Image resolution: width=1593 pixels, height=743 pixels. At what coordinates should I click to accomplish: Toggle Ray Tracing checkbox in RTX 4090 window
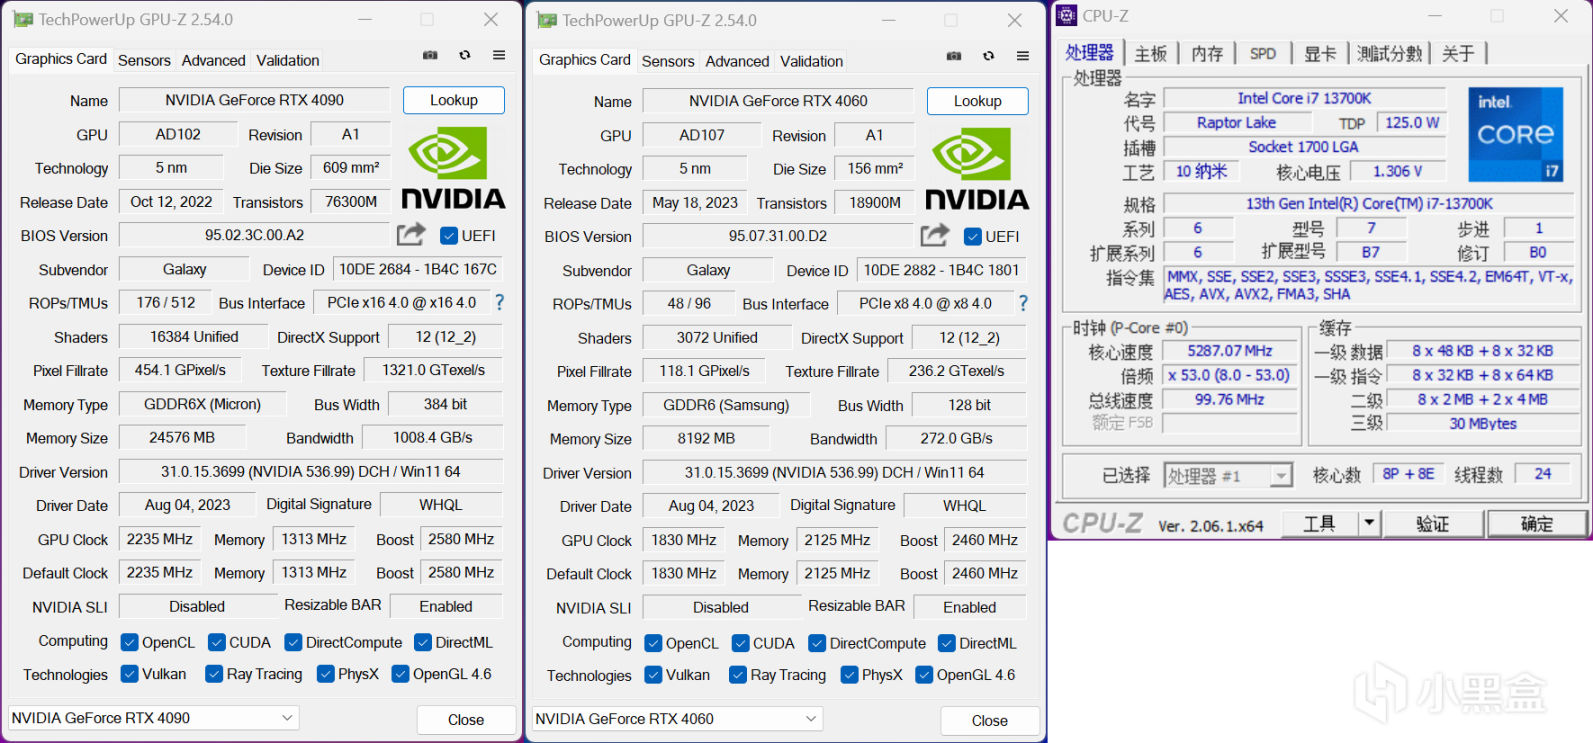[214, 674]
